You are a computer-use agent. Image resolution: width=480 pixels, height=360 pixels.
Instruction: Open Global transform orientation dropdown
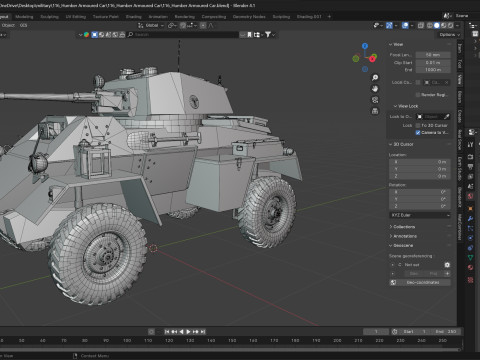click(151, 25)
